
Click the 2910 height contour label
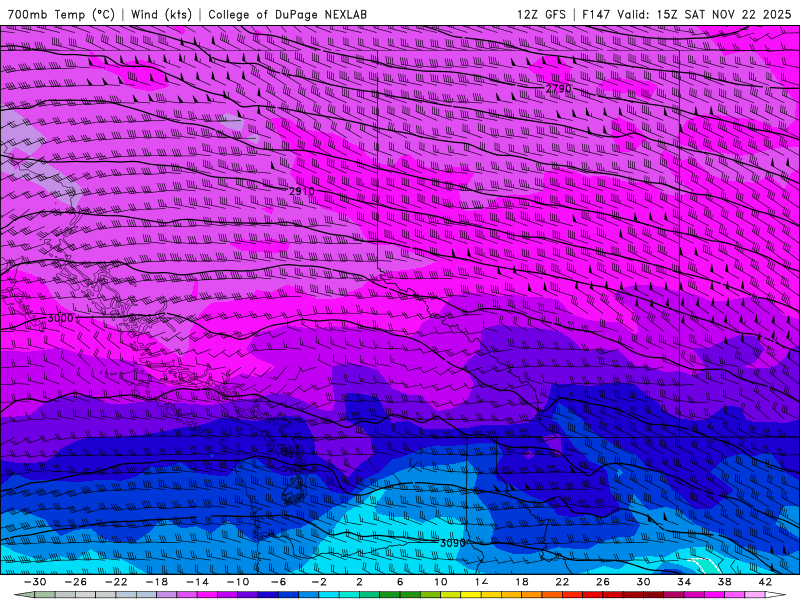point(302,191)
